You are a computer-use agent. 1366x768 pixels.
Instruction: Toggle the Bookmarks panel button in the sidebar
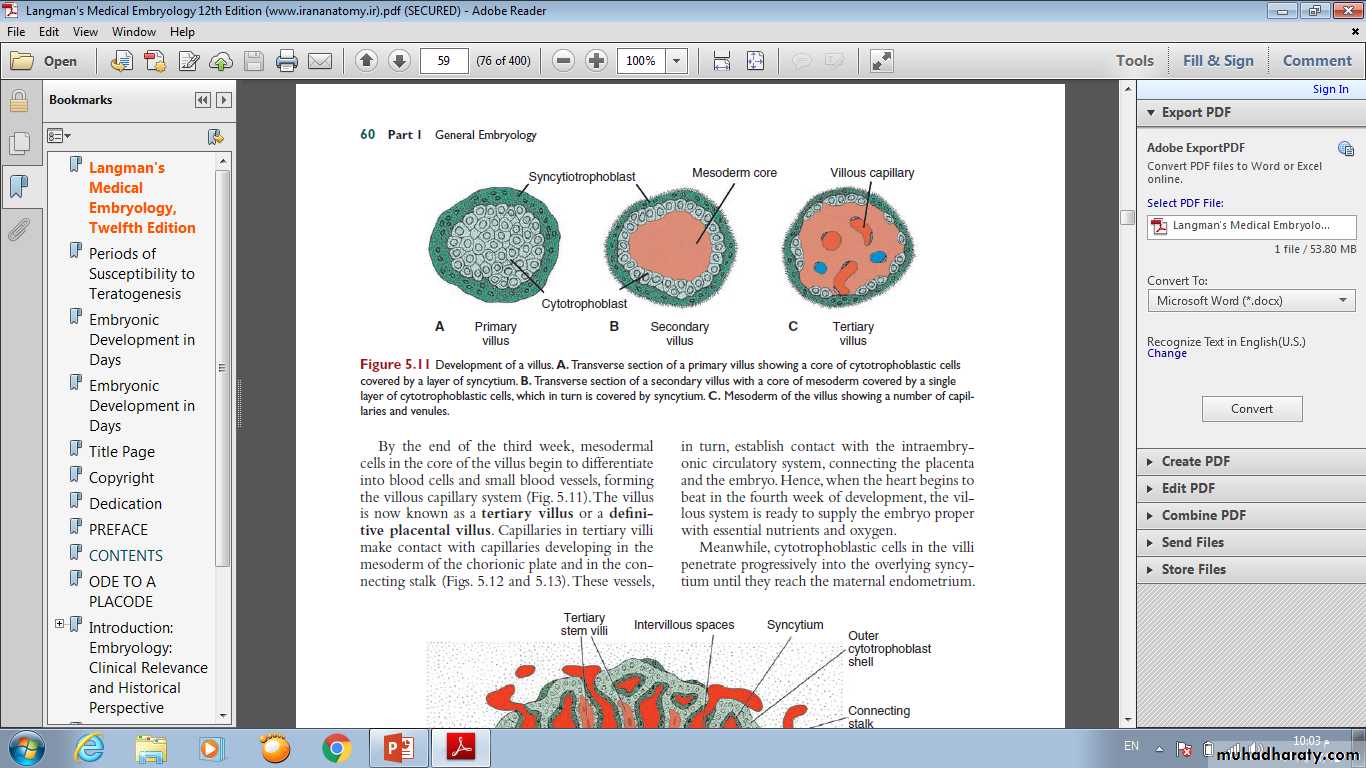point(18,187)
